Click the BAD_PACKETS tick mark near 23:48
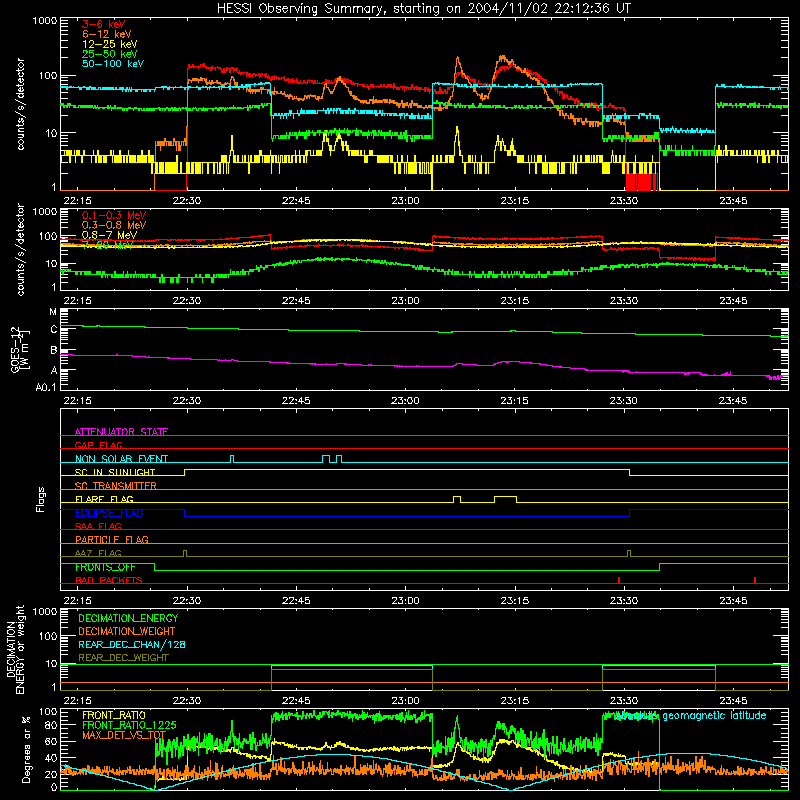This screenshot has height=800, width=800. (755, 580)
